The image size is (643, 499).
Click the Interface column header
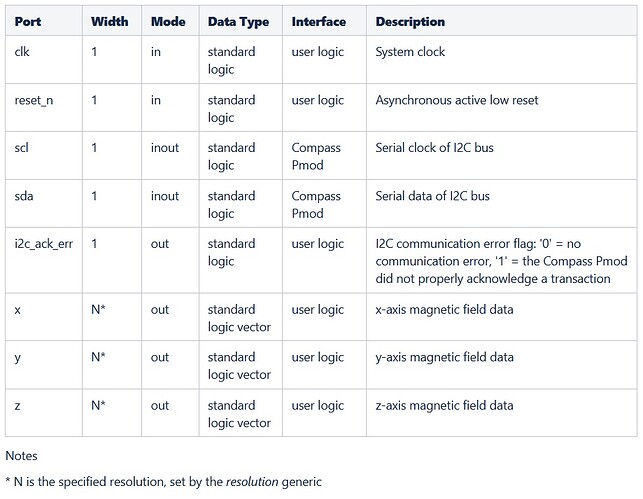pos(318,22)
